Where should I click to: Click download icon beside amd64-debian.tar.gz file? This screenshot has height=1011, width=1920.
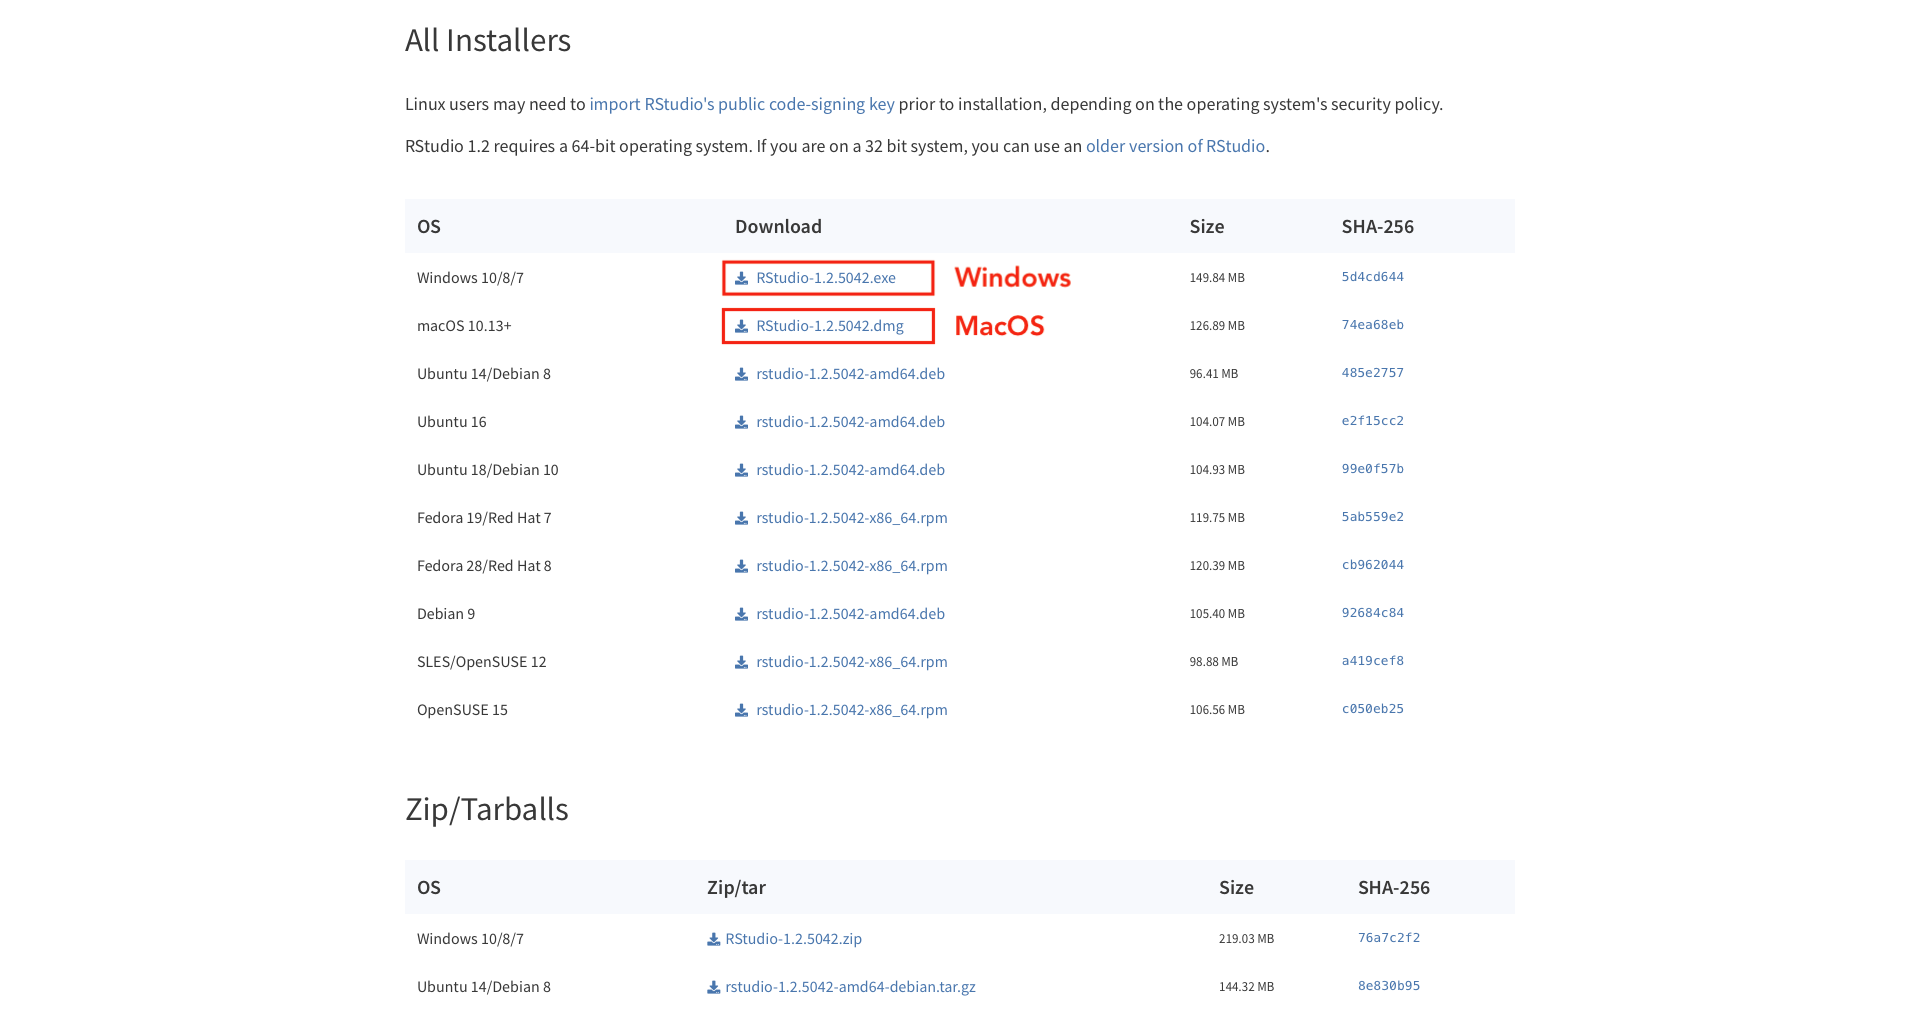coord(713,987)
